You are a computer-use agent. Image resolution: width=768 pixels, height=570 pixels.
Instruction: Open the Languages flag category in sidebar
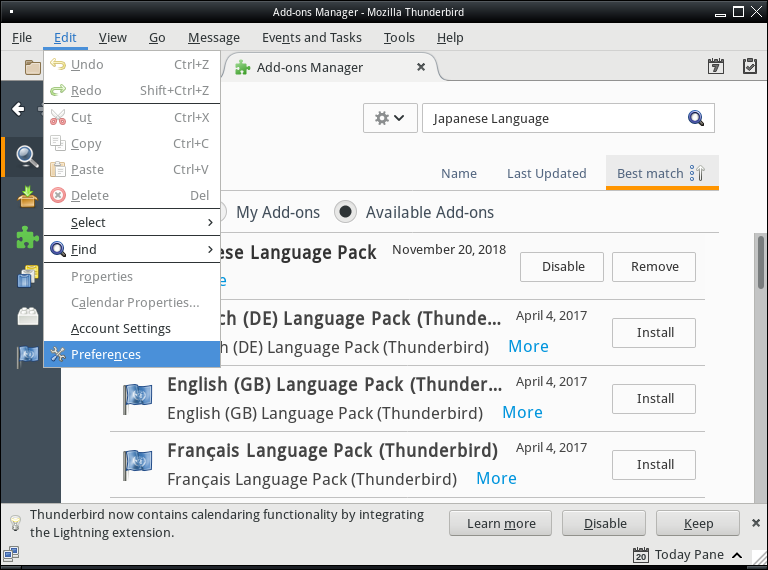[x=27, y=356]
